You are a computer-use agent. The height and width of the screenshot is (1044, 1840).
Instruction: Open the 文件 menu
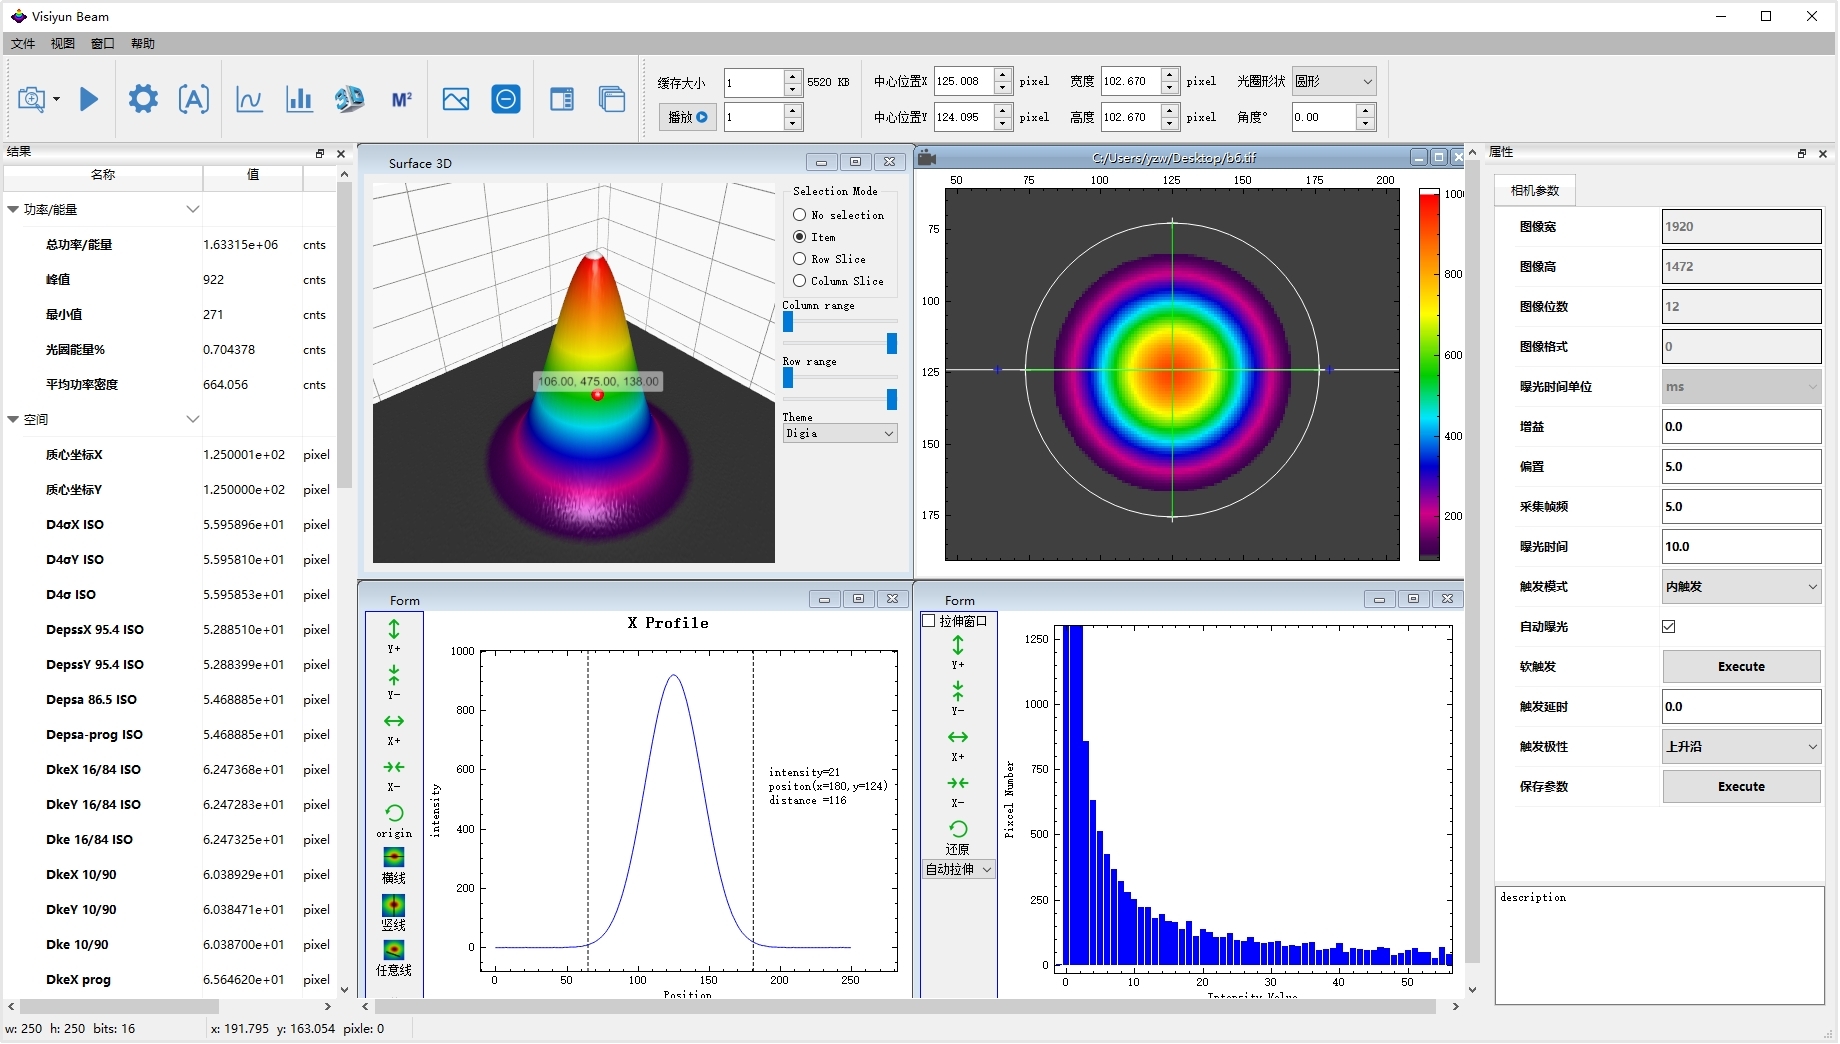23,44
